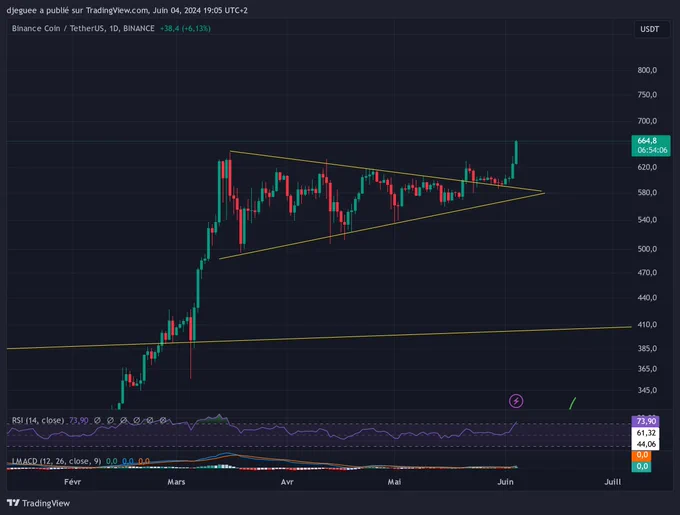Click the green LMACD histogram value 0,0
The image size is (680, 515).
(111, 461)
